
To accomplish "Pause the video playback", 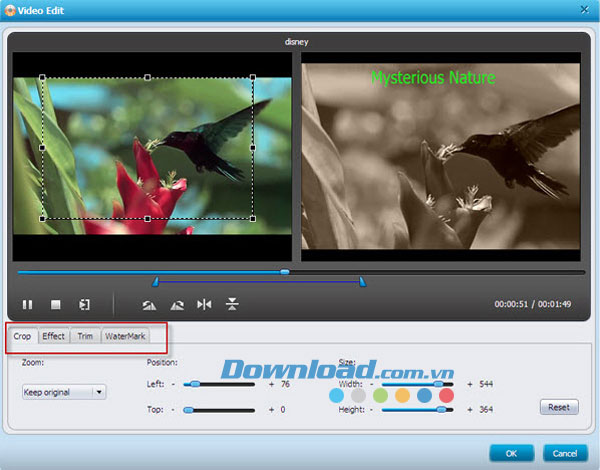I will [x=27, y=305].
